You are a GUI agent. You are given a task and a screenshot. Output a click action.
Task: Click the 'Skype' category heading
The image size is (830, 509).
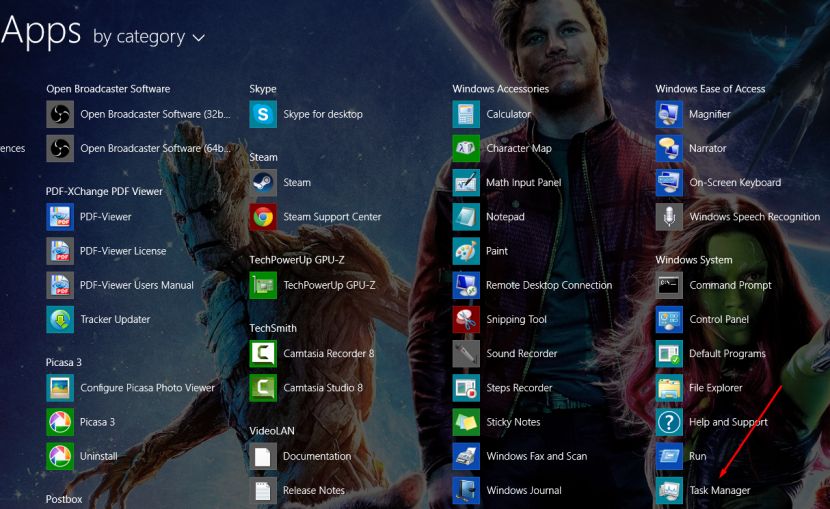[263, 89]
